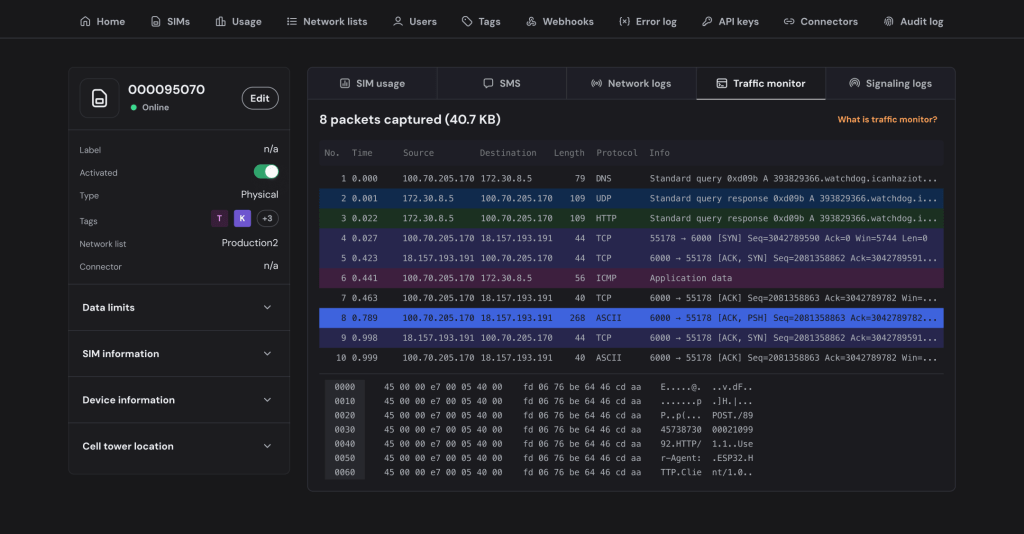This screenshot has width=1024, height=534.
Task: Click the Webhooks icon
Action: (531, 22)
